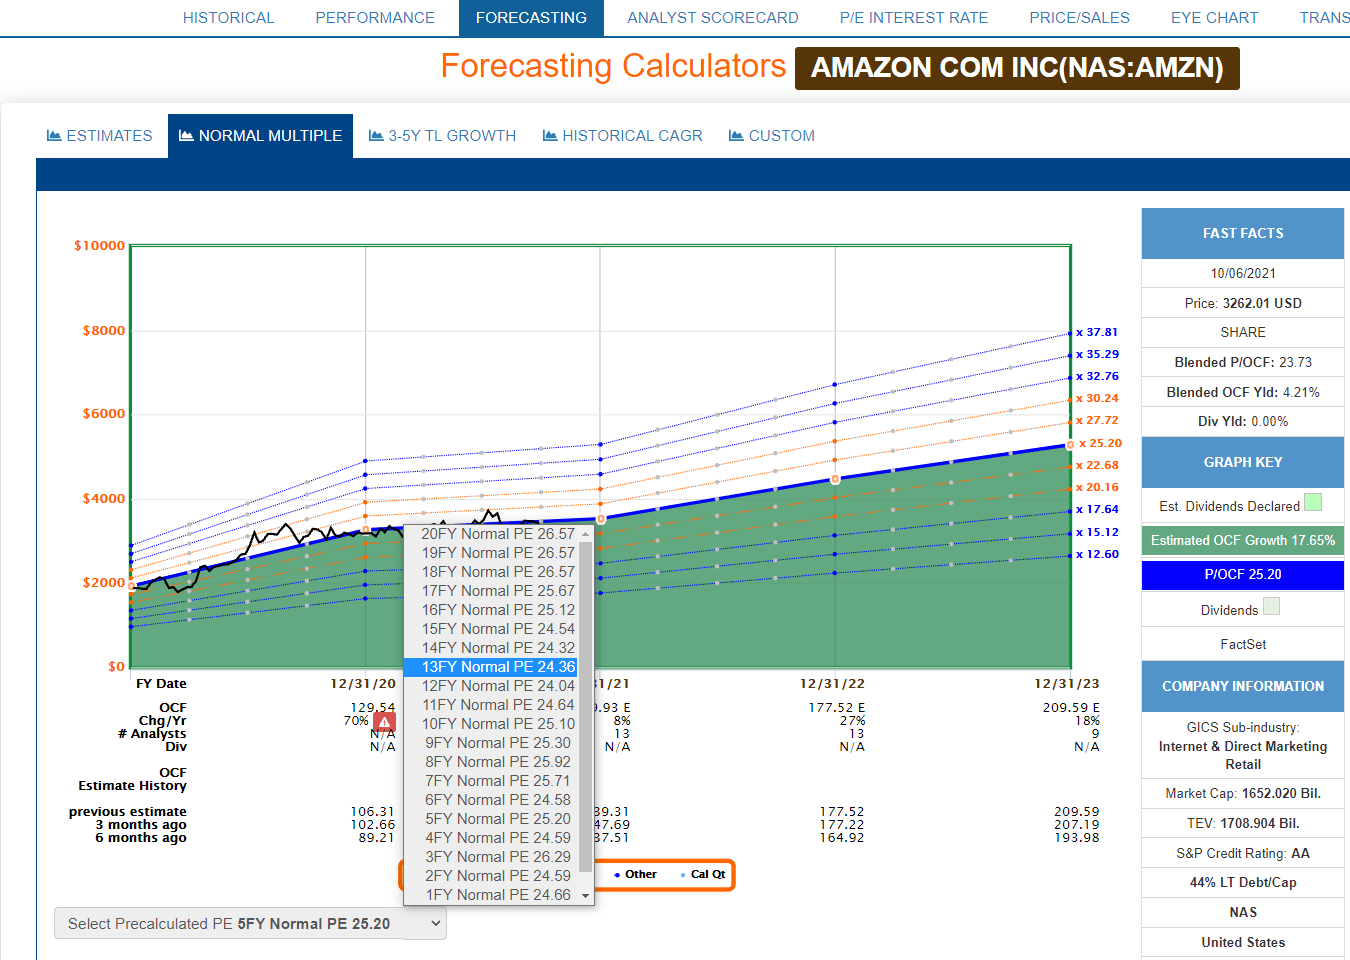Toggle Est. Dividends Declared swatch
1350x960 pixels.
pyautogui.click(x=1313, y=502)
